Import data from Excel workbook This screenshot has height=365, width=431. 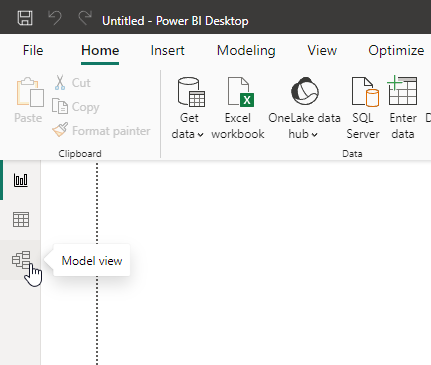[x=238, y=108]
